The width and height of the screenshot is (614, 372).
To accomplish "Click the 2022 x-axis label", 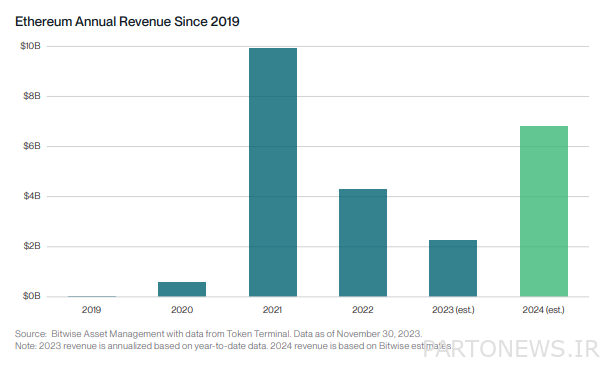I will coord(363,310).
